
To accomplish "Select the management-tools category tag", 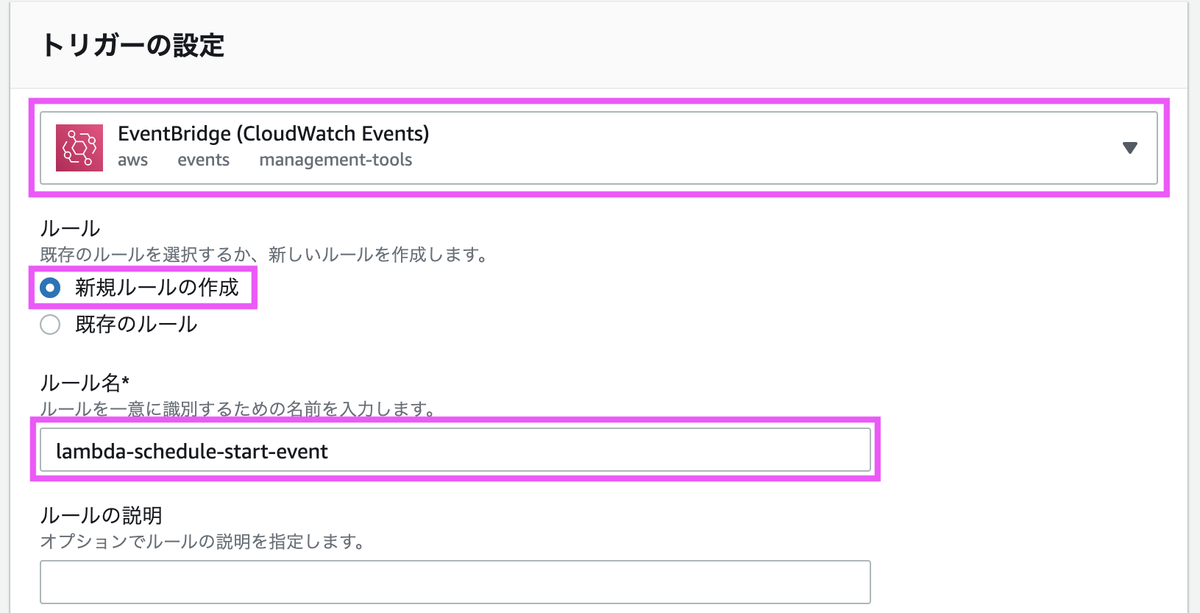I will (x=335, y=160).
